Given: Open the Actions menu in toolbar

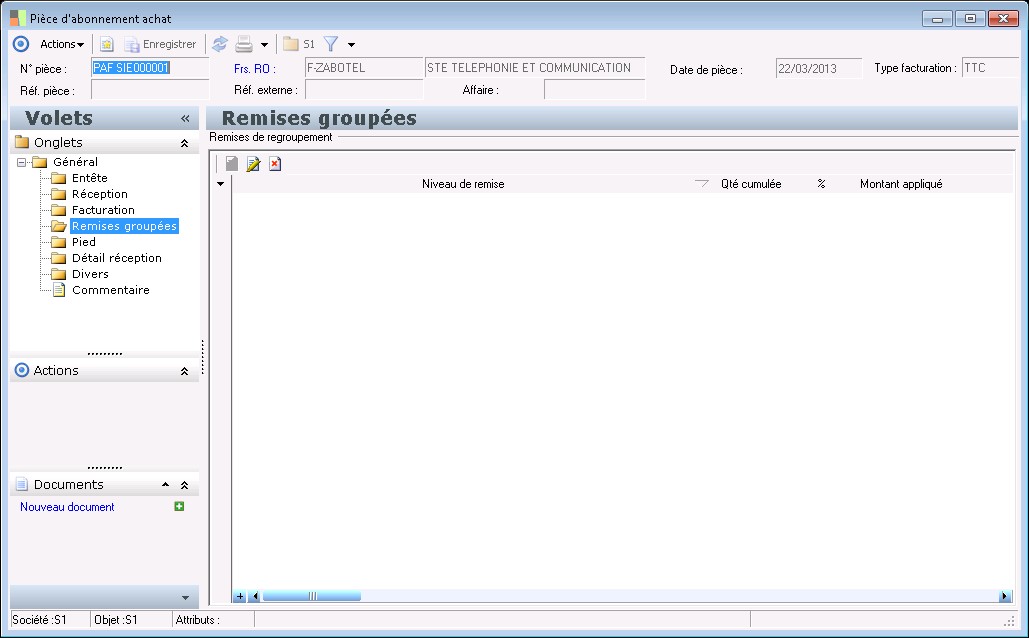Looking at the screenshot, I should pos(62,44).
